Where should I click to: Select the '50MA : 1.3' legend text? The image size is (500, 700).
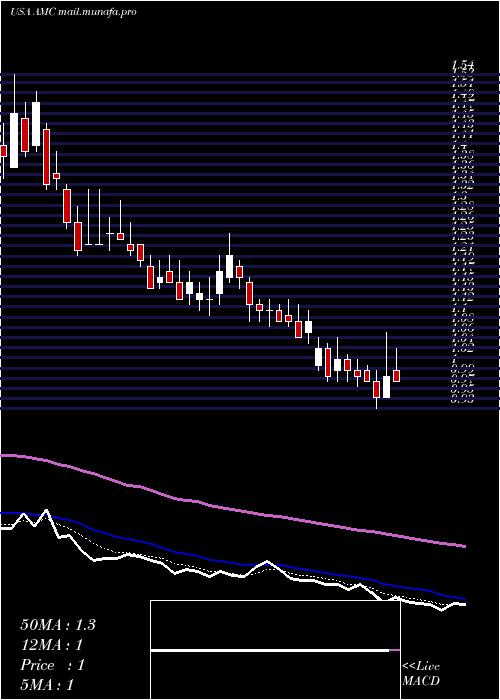(58, 625)
